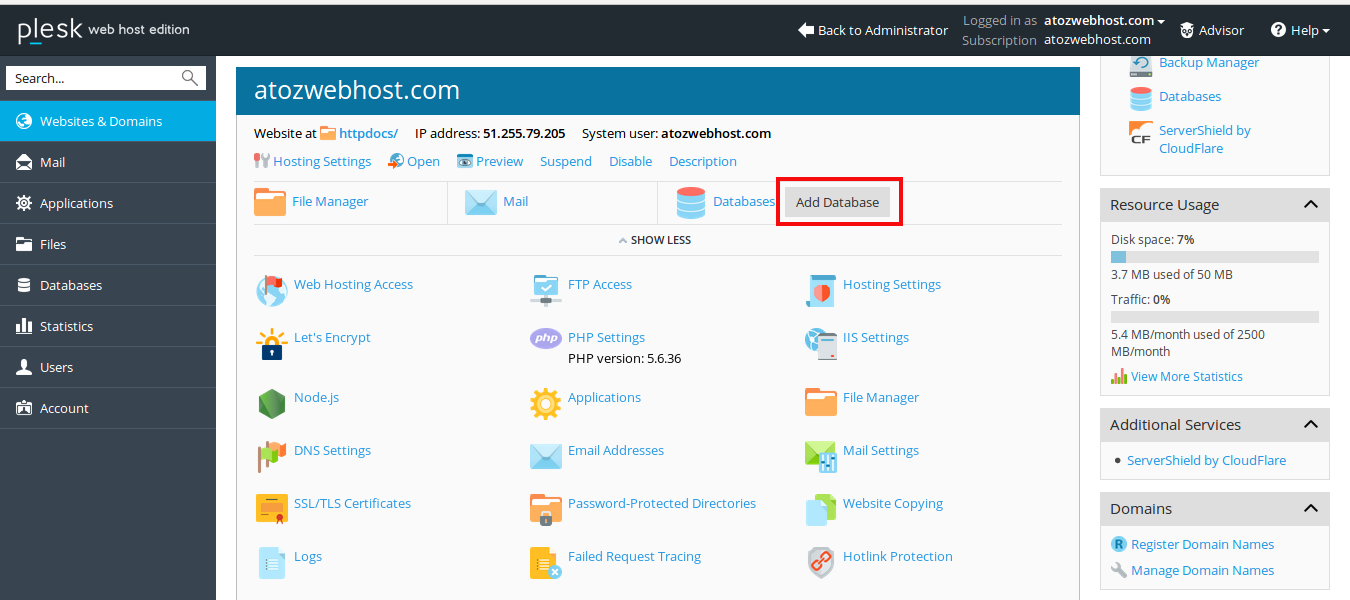Open the Website Copying icon

tap(821, 509)
